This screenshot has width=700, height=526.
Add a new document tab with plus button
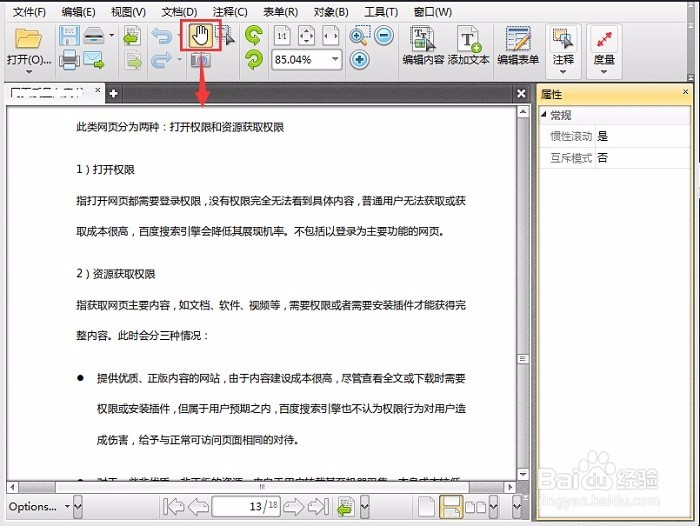[x=113, y=93]
